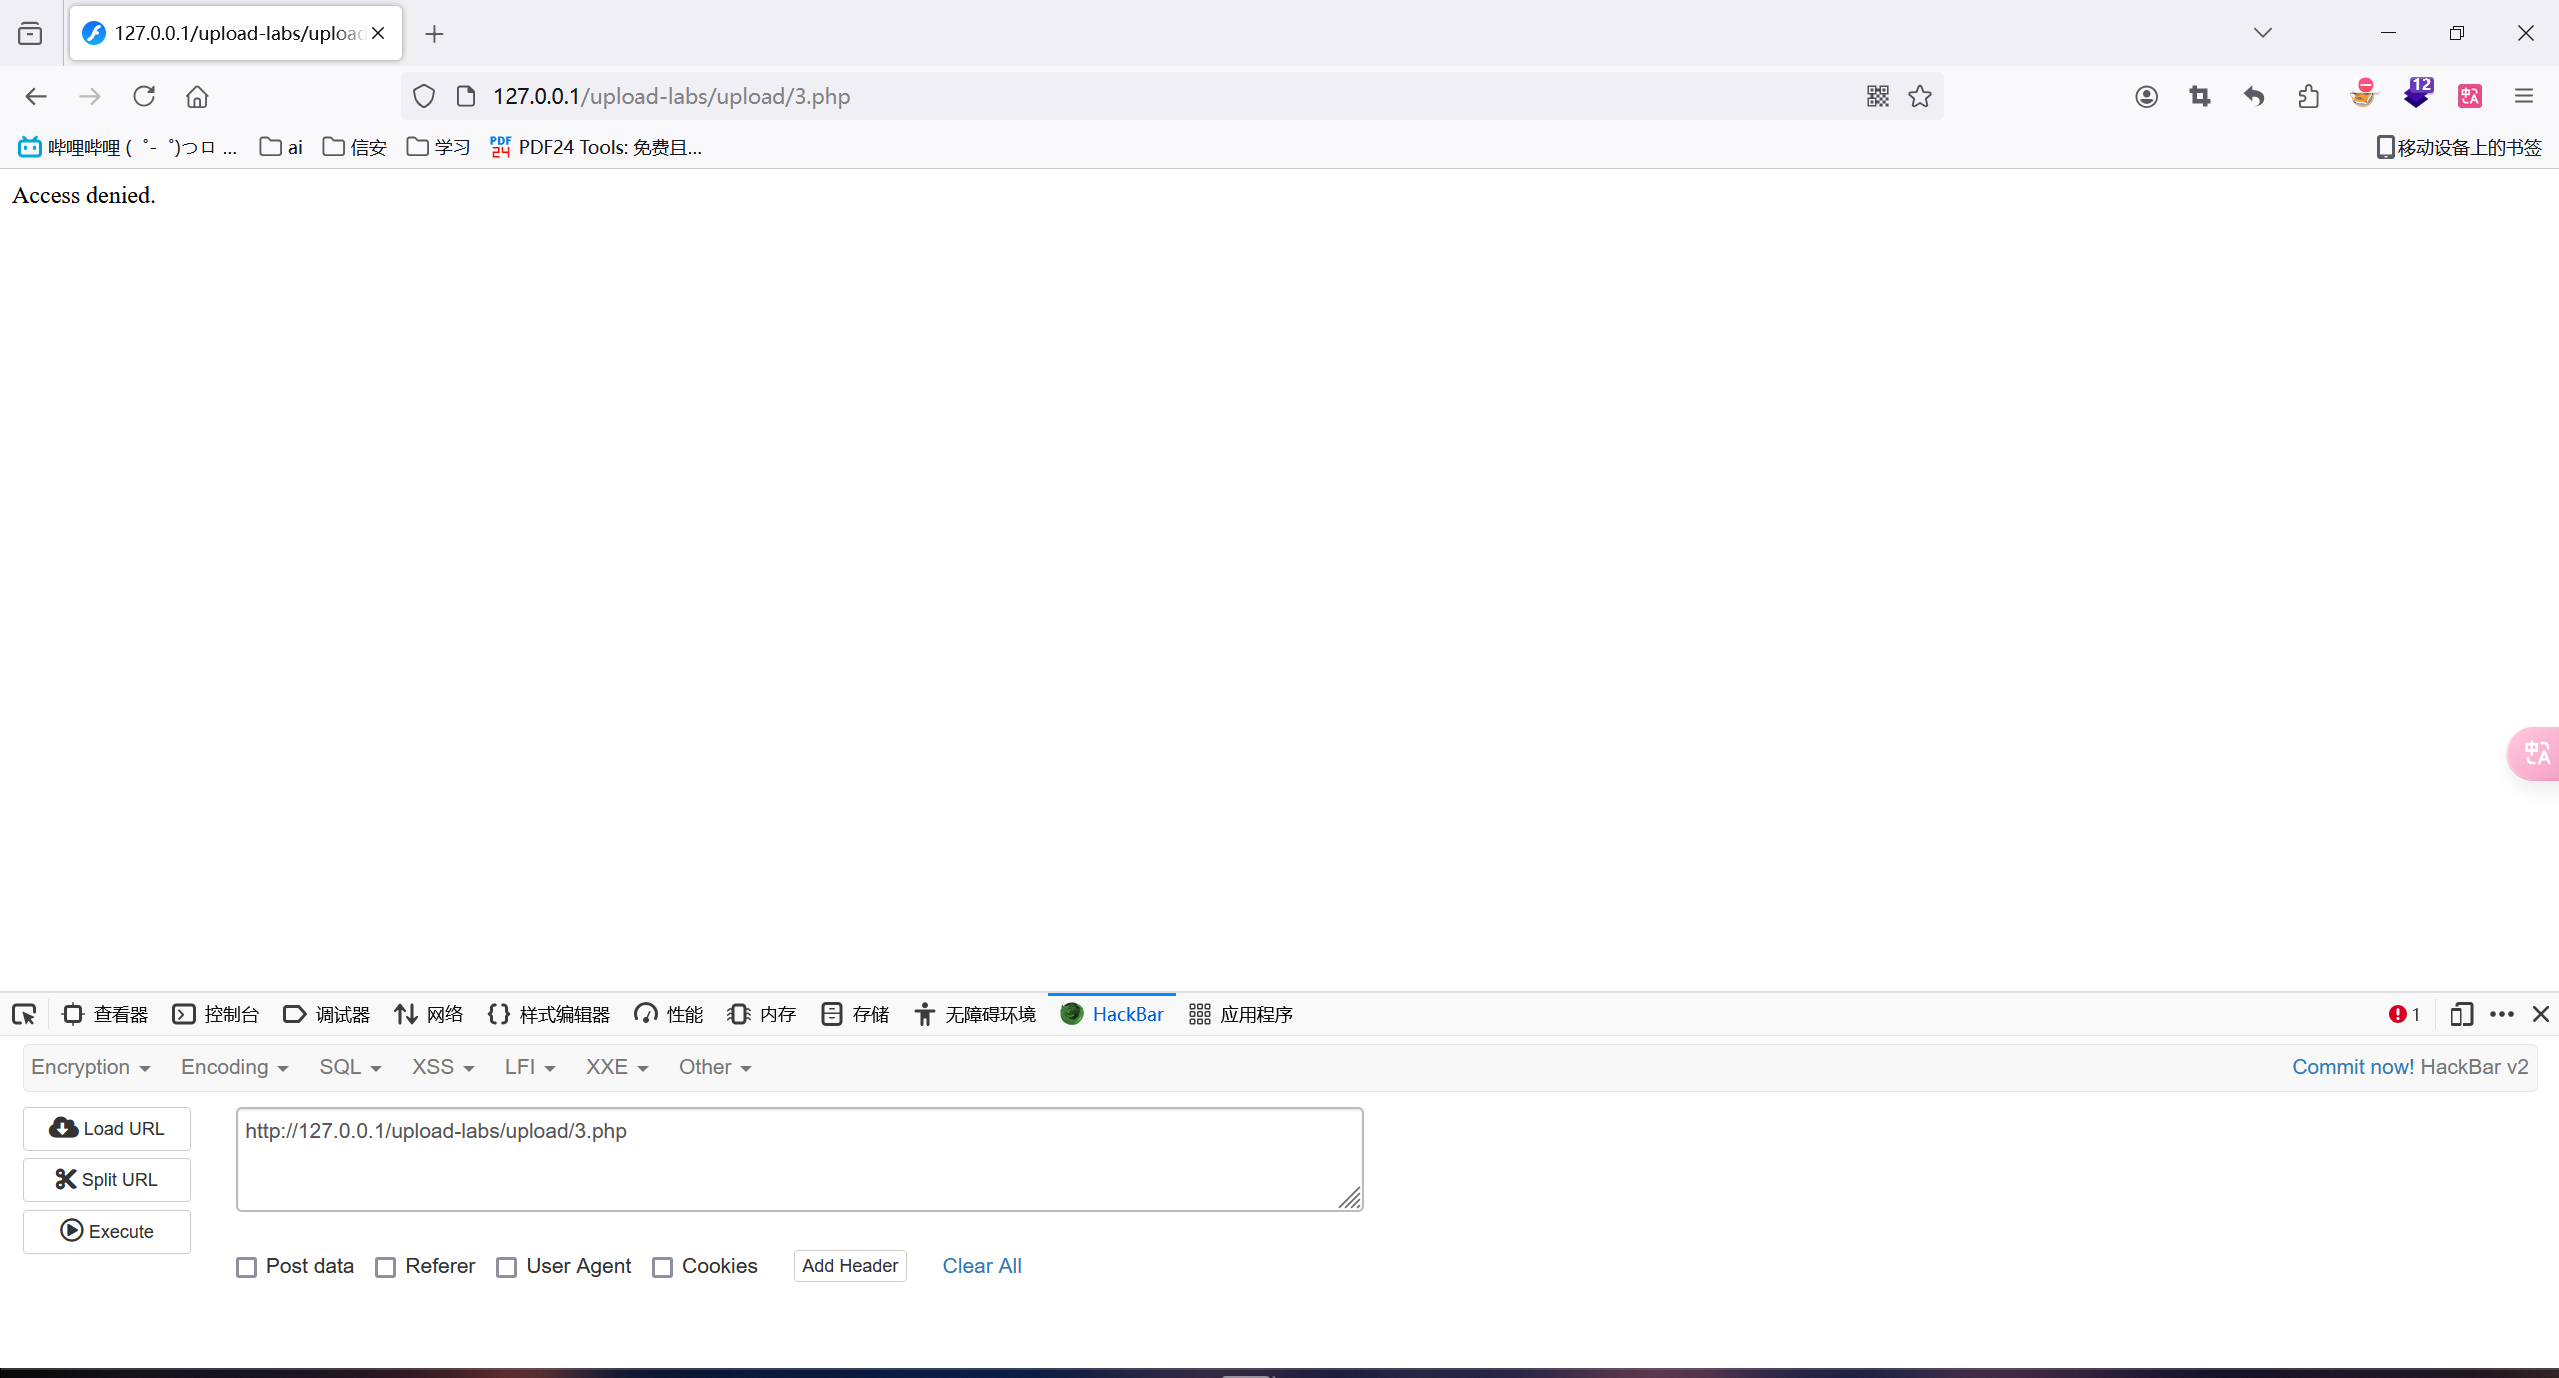Check the Referer option
This screenshot has width=2559, height=1378.
tap(385, 1267)
